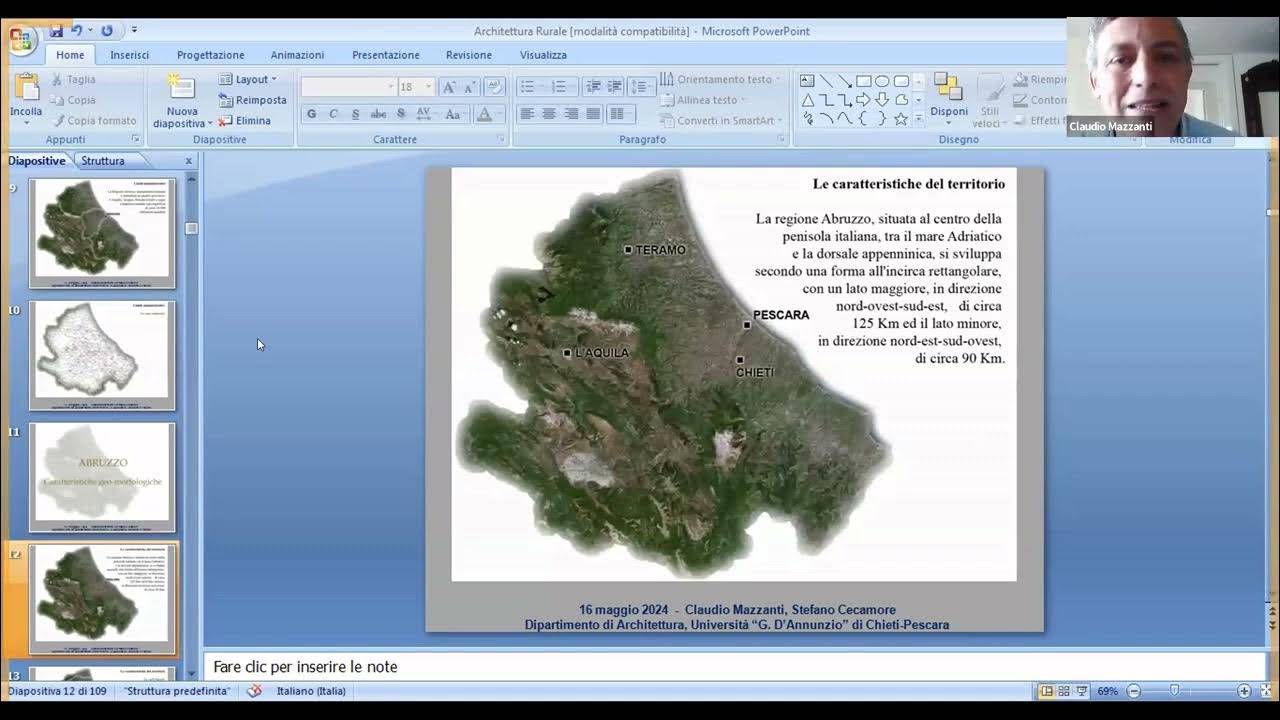Viewport: 1280px width, 720px height.
Task: Toggle underline S formatting
Action: click(x=355, y=114)
